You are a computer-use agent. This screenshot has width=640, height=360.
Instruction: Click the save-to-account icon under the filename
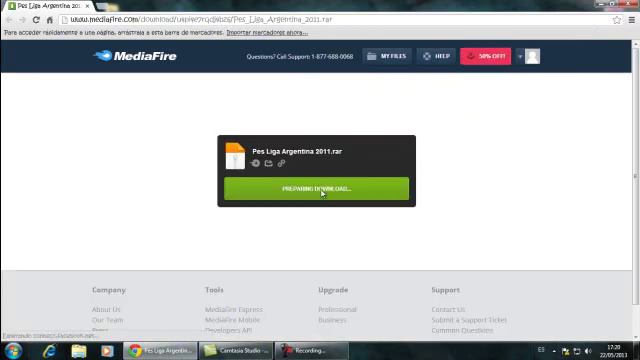tap(256, 163)
